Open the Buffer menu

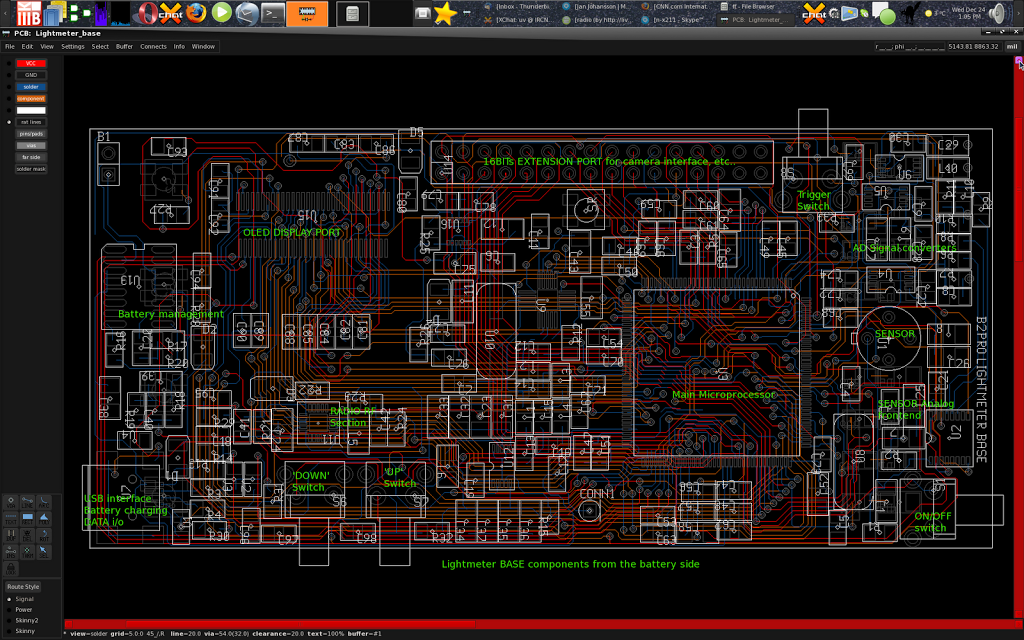[124, 46]
